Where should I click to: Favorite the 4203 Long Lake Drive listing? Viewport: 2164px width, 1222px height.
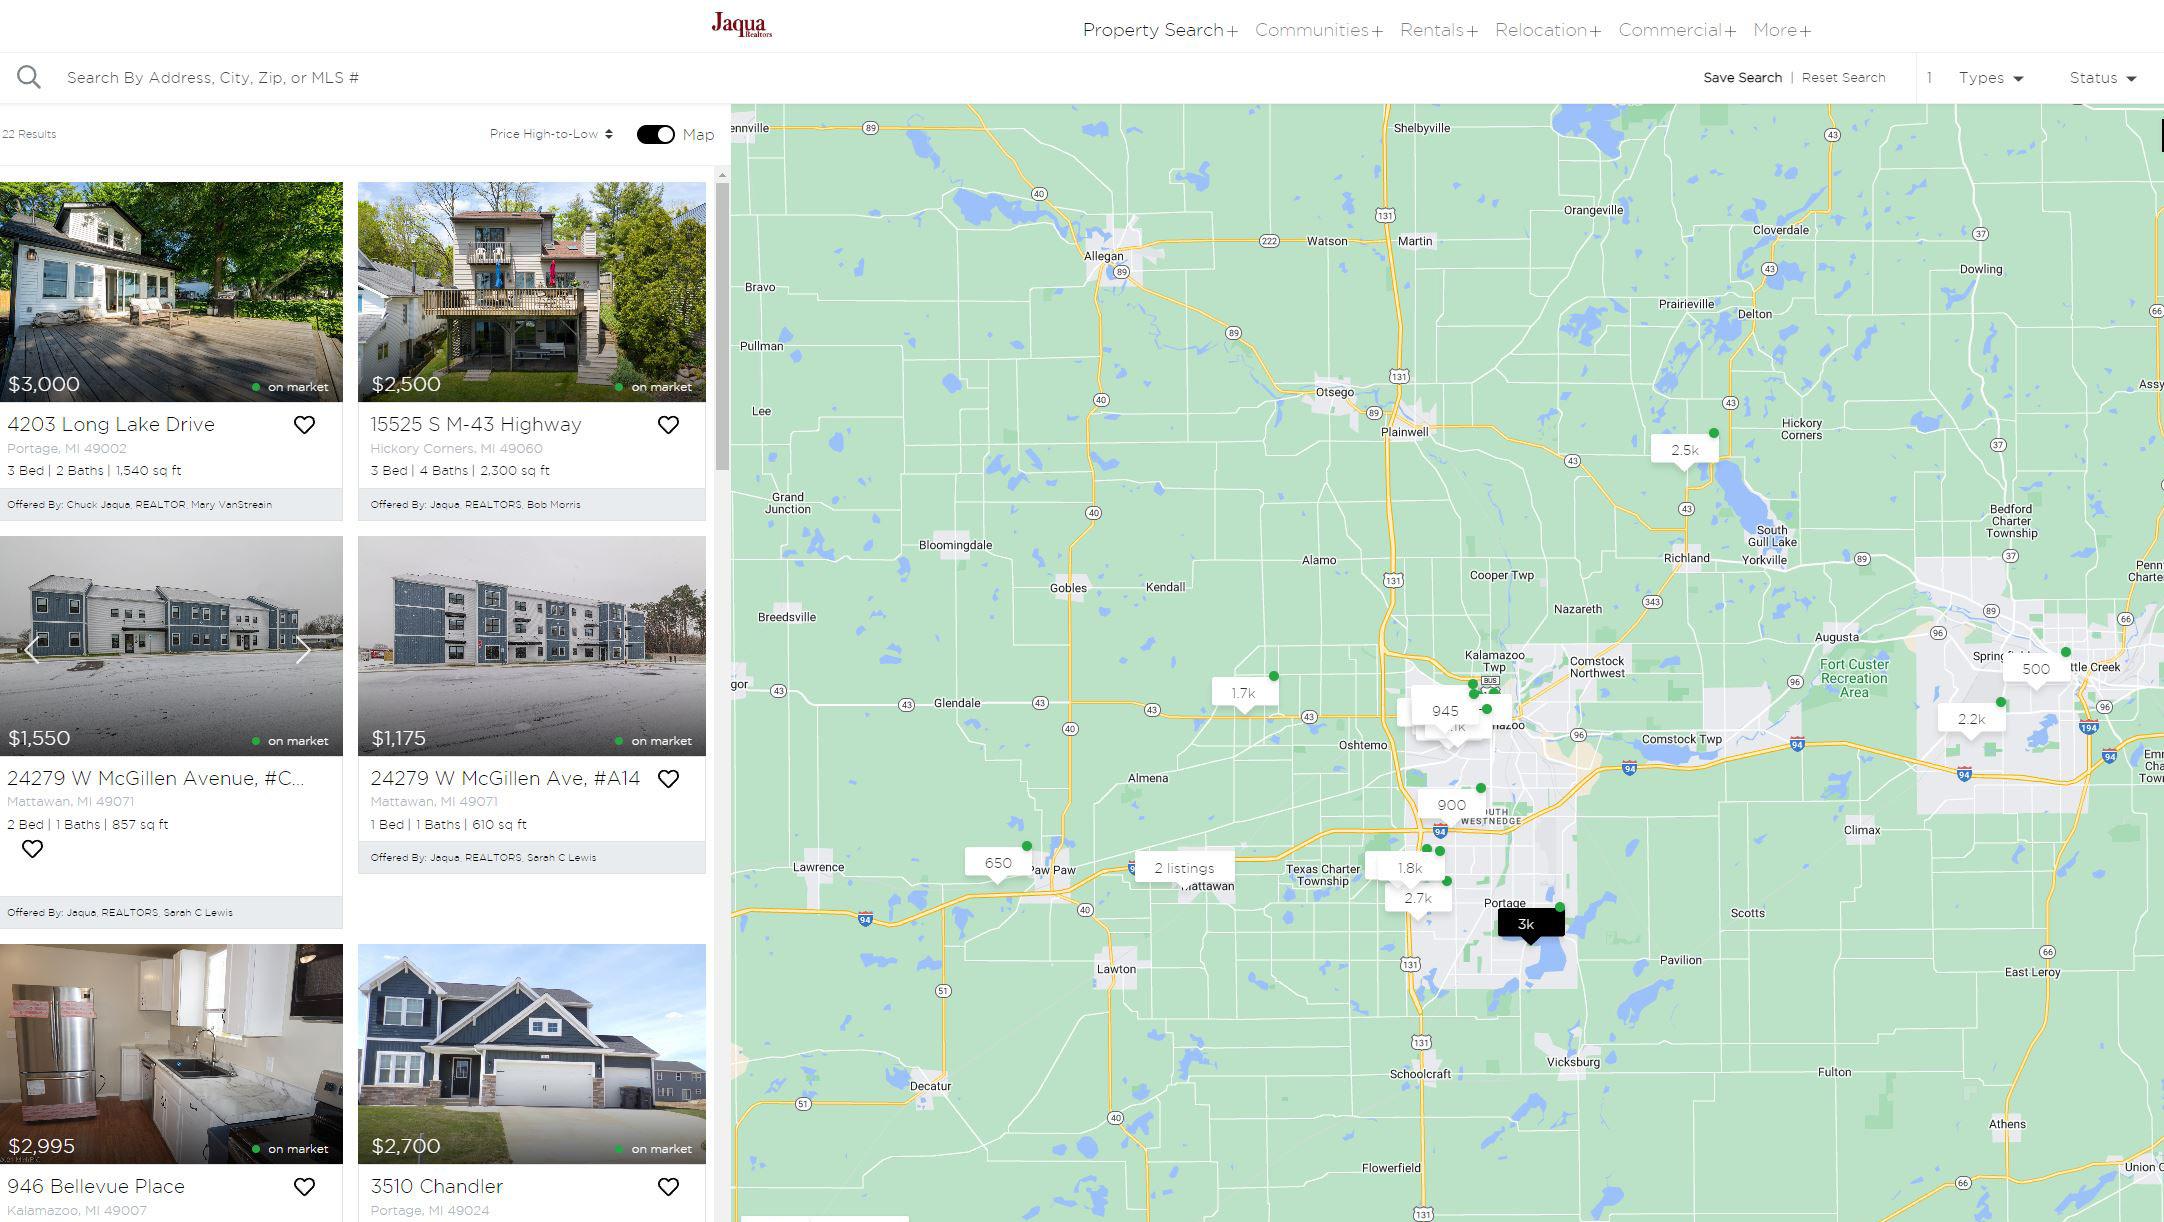[304, 425]
